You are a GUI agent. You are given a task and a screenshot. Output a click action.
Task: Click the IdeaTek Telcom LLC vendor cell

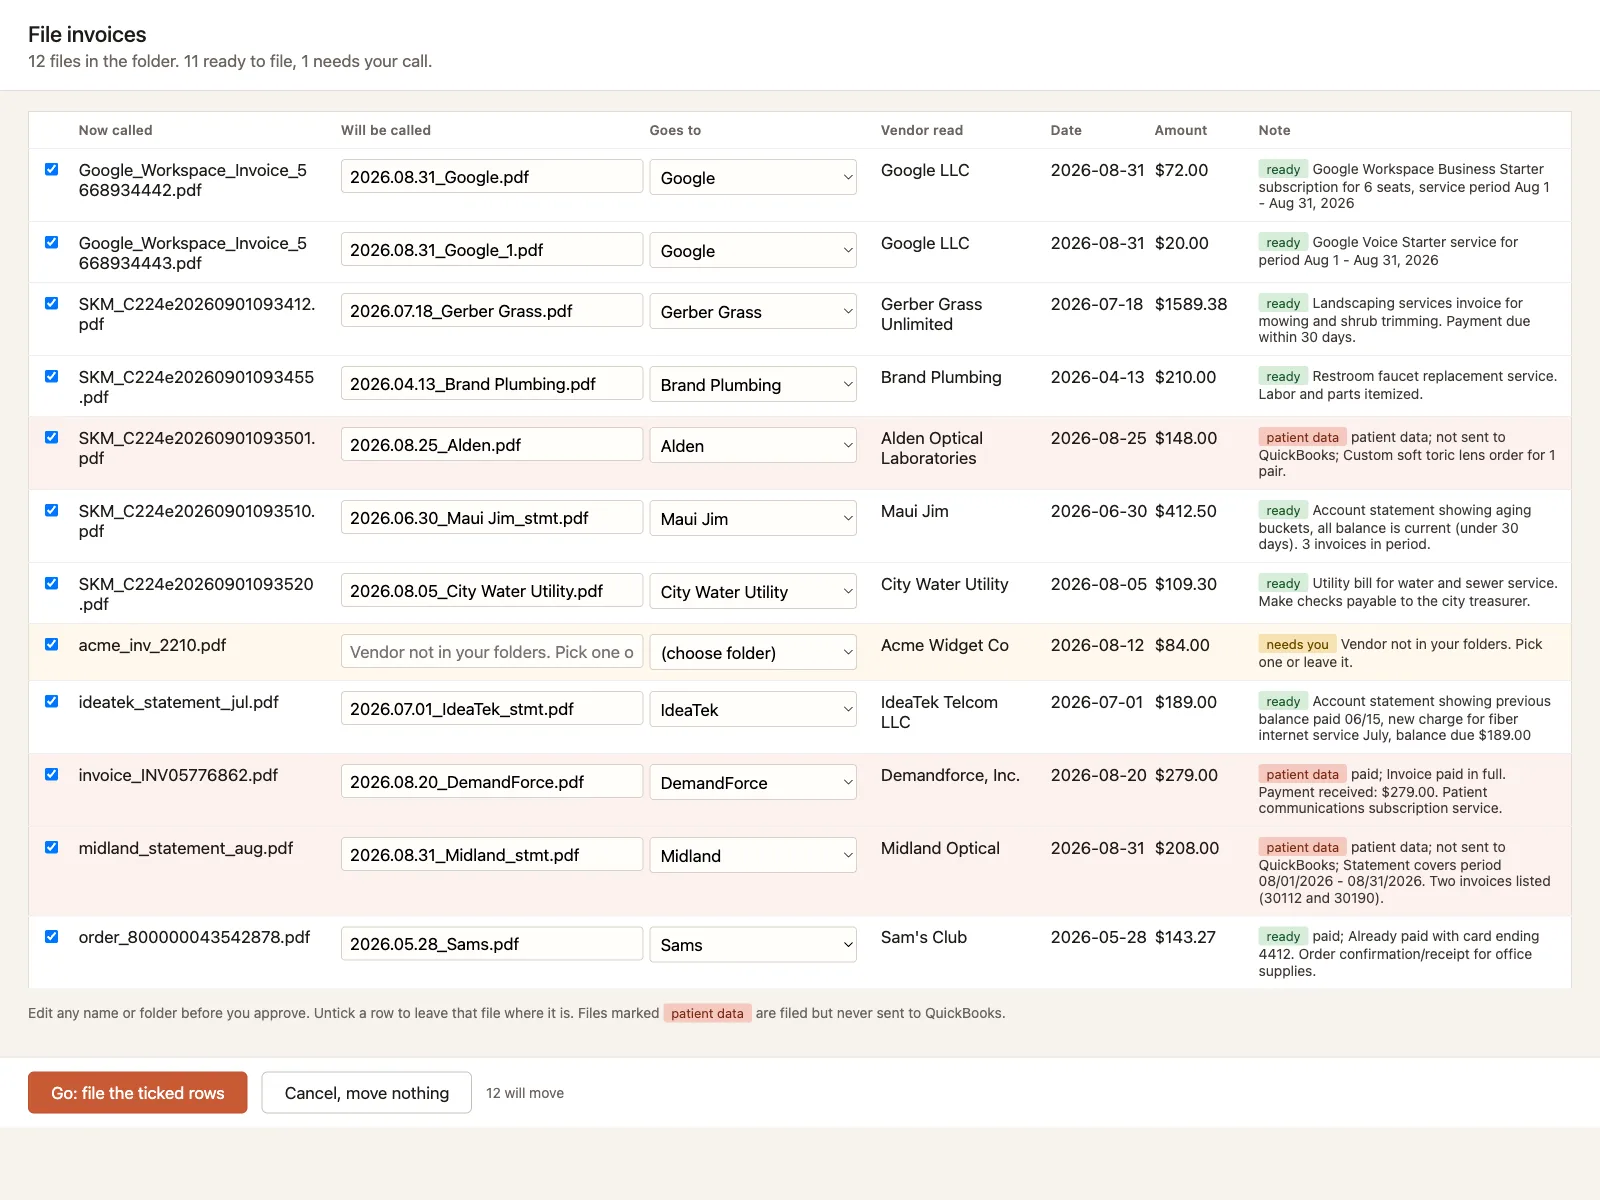click(939, 712)
